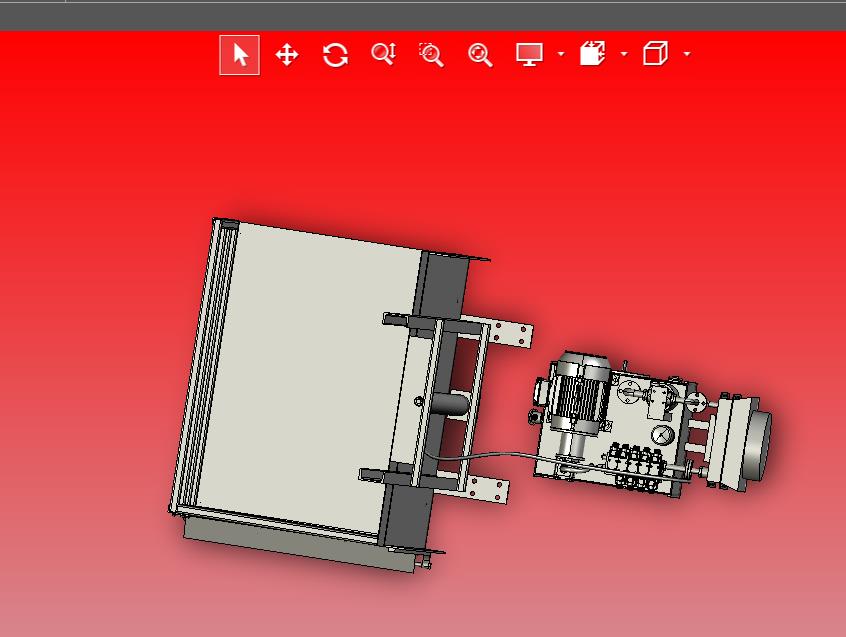Click the view orientation cube icon
This screenshot has width=846, height=637.
(656, 54)
